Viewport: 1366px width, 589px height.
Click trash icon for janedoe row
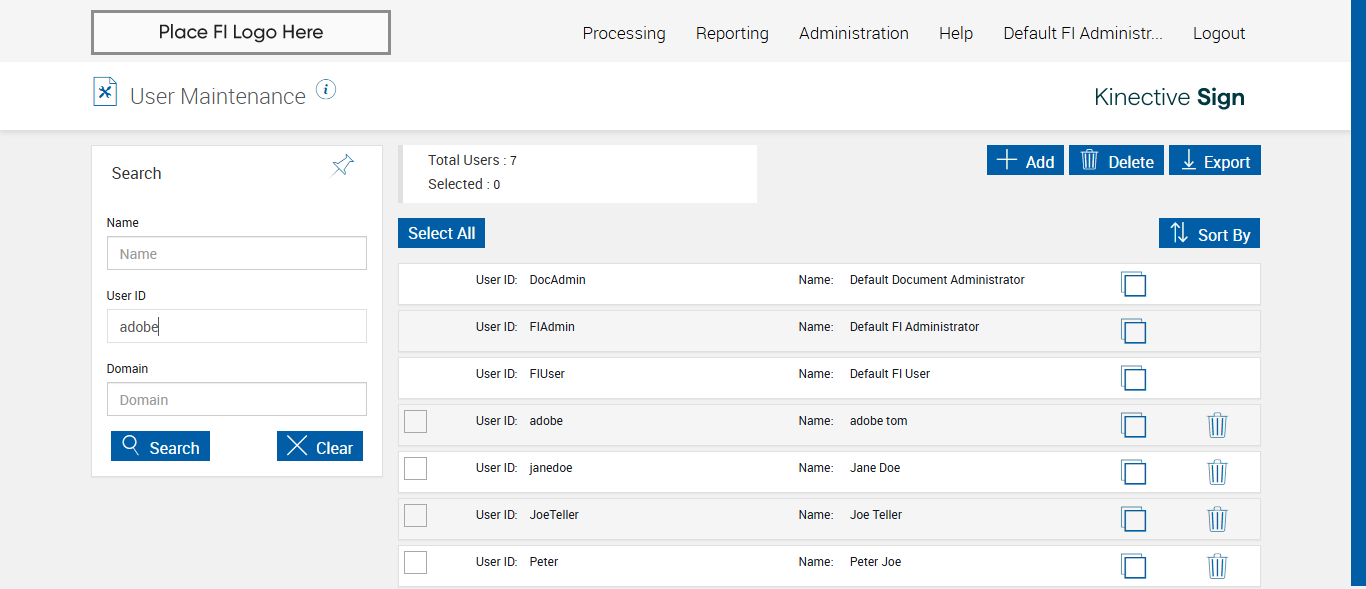click(x=1217, y=472)
